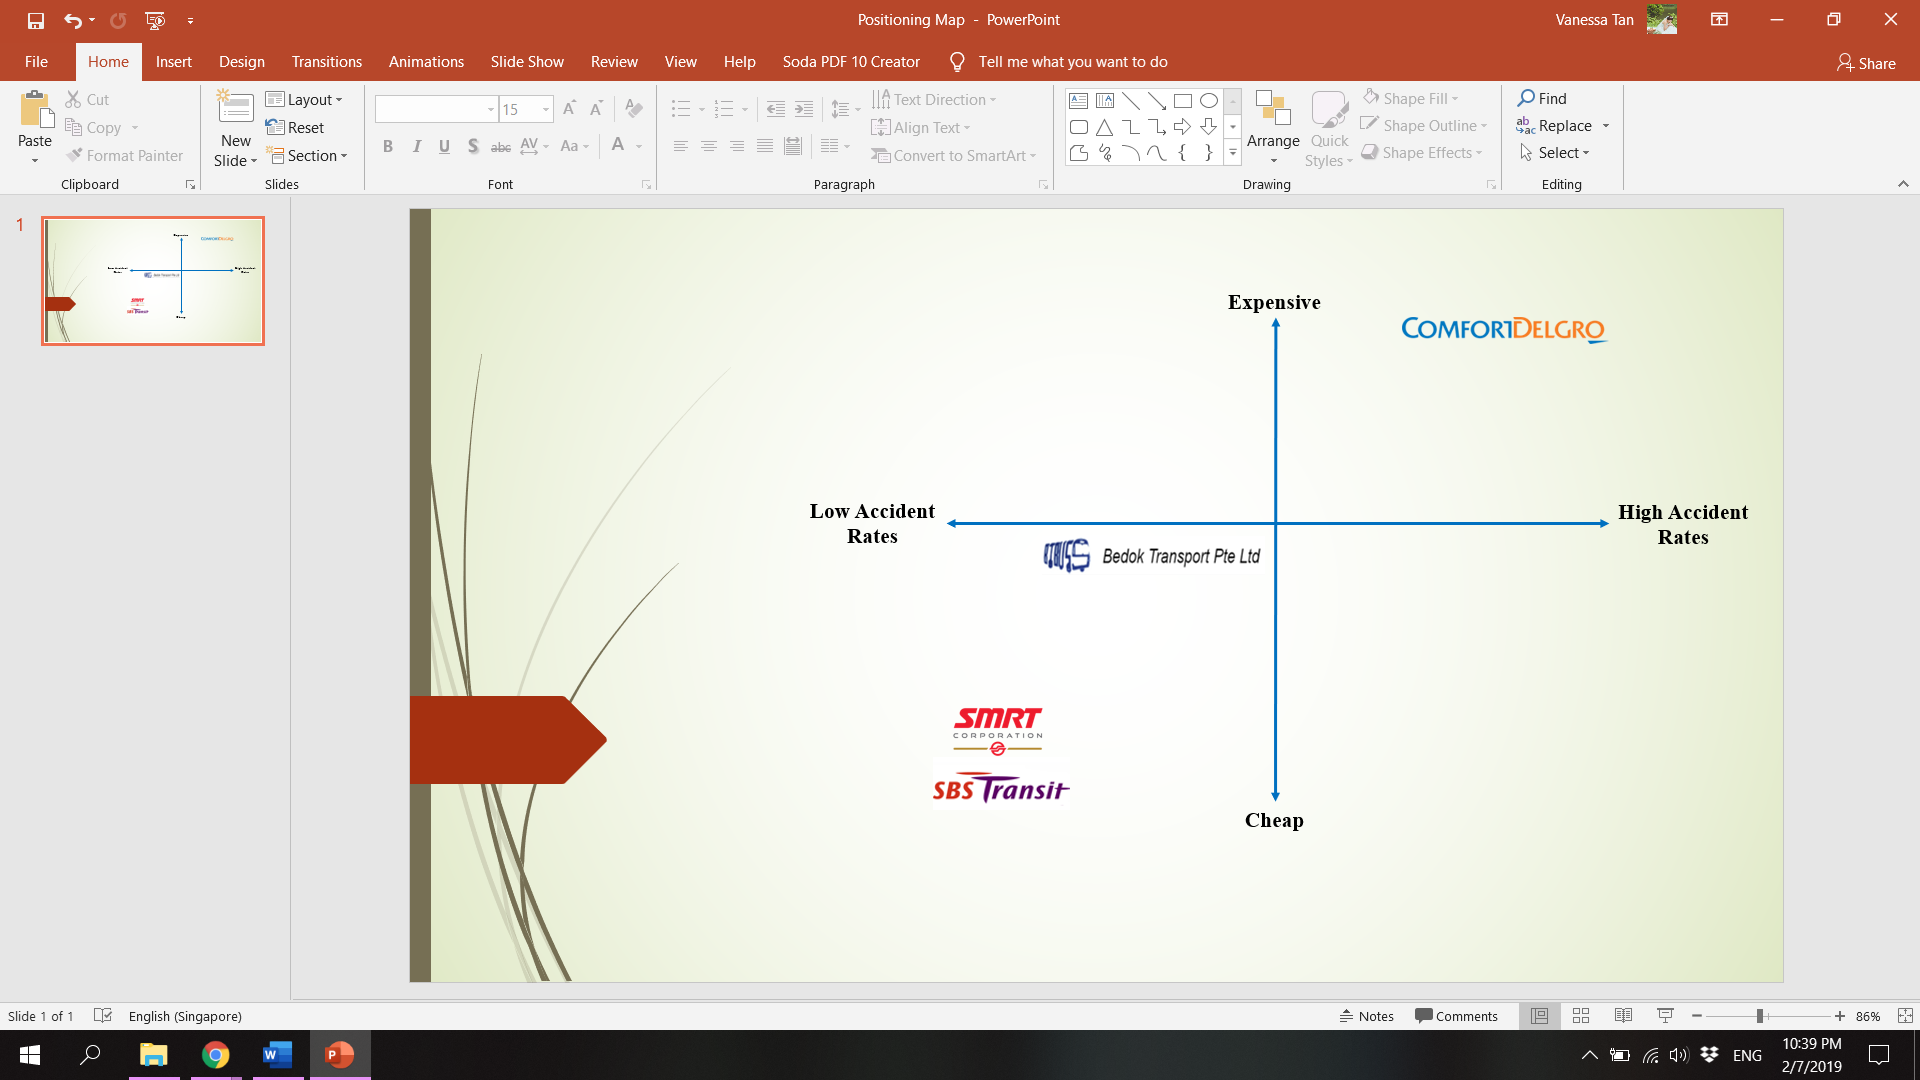Open the Layout dropdown
The width and height of the screenshot is (1920, 1080).
coord(305,100)
